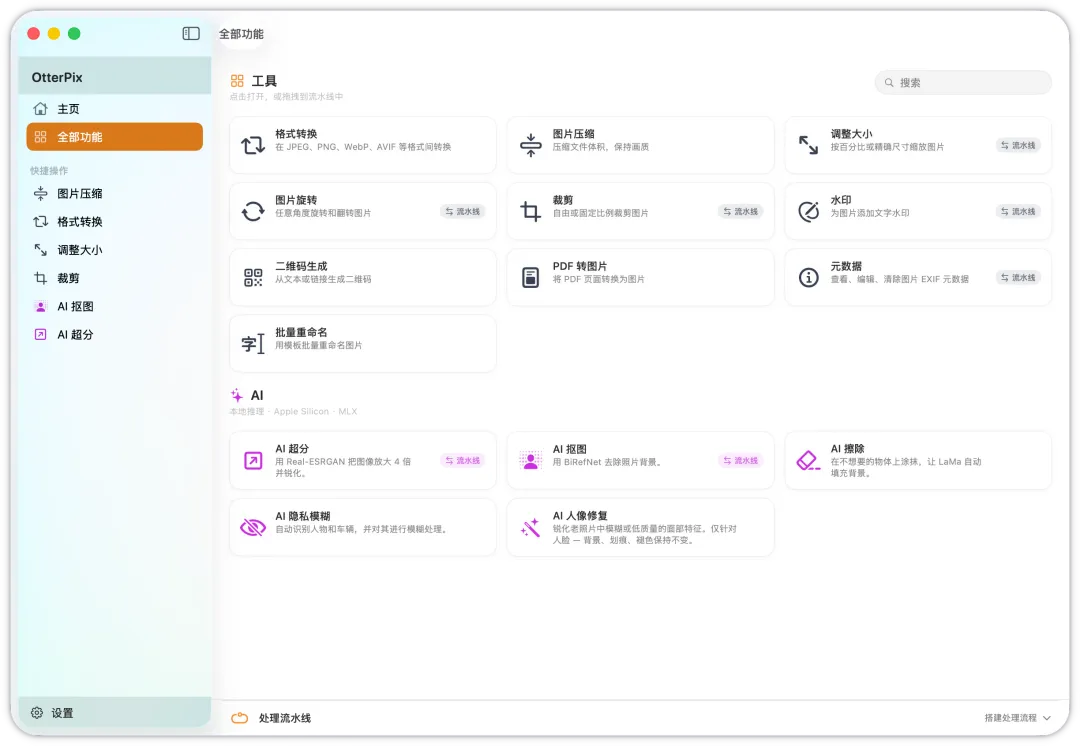Image resolution: width=1080 pixels, height=746 pixels.
Task: Click the AI 隐私模糊 card's crossed-eye icon
Action: (x=253, y=528)
